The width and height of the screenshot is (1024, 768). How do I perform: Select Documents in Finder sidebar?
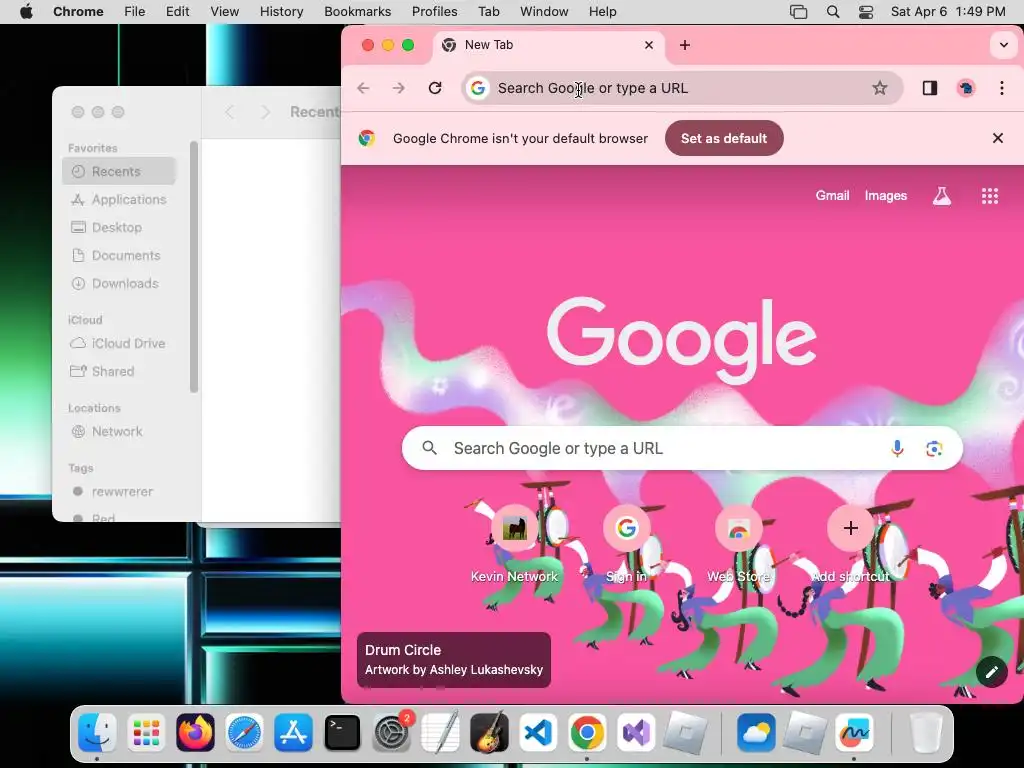[x=119, y=255]
